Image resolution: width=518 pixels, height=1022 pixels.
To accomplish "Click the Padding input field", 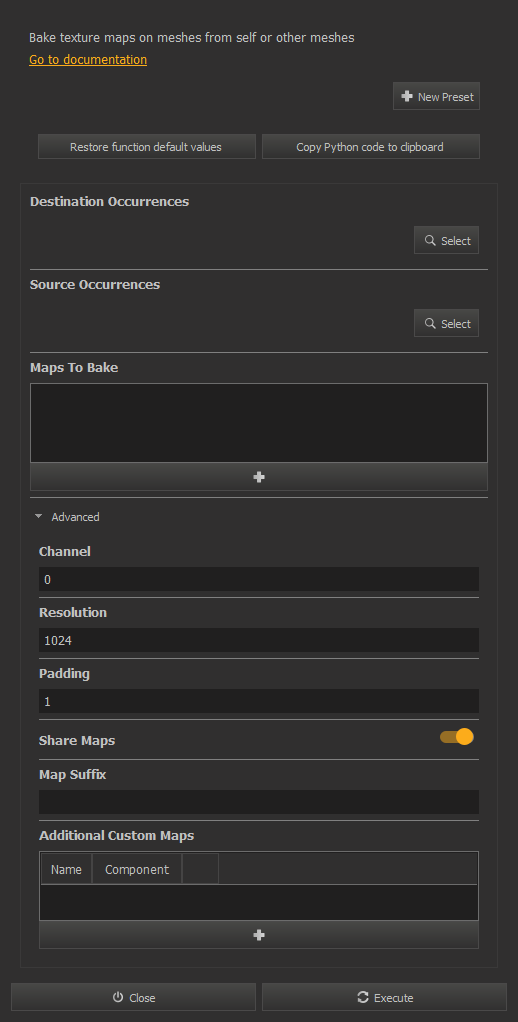I will pos(259,701).
